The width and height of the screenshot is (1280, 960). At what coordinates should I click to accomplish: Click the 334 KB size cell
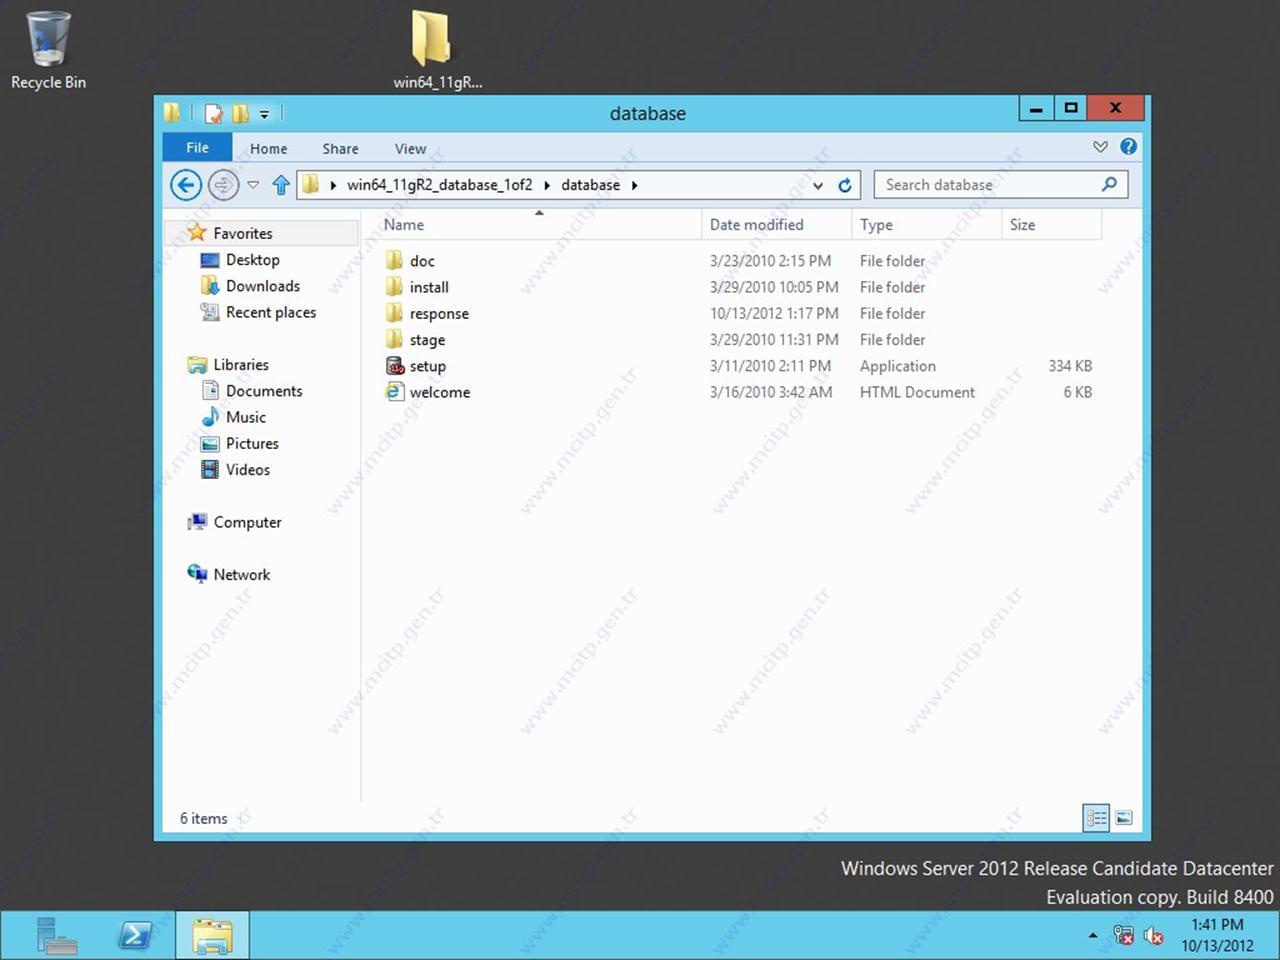(x=1069, y=366)
